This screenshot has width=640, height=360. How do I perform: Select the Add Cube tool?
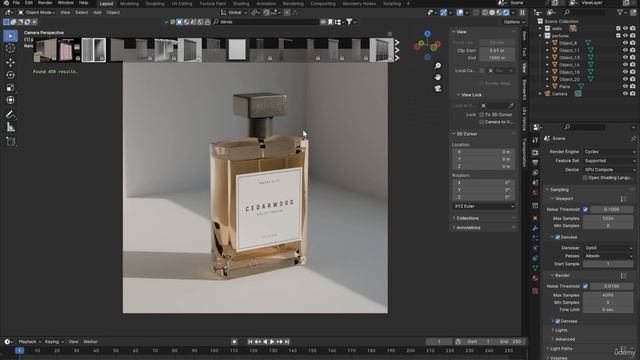coord(11,141)
